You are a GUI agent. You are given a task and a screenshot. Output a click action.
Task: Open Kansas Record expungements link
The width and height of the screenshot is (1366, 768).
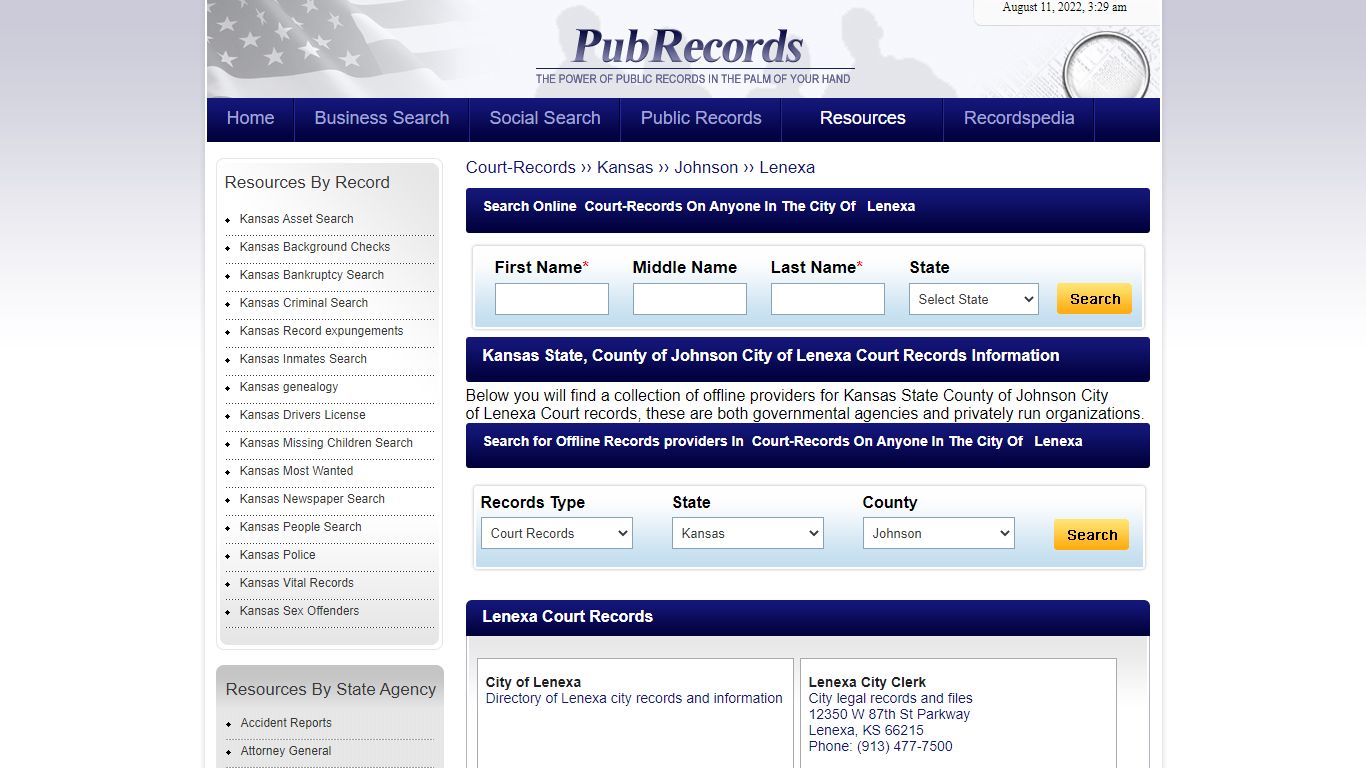pos(322,331)
